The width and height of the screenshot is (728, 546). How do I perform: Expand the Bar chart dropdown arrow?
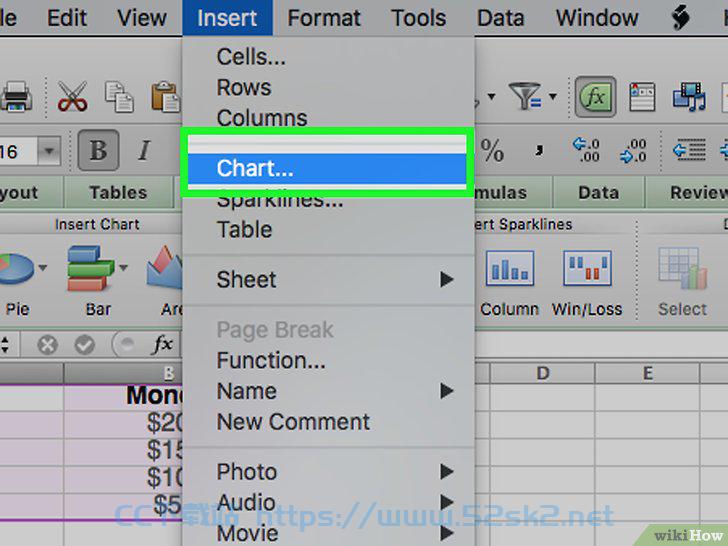click(x=124, y=267)
